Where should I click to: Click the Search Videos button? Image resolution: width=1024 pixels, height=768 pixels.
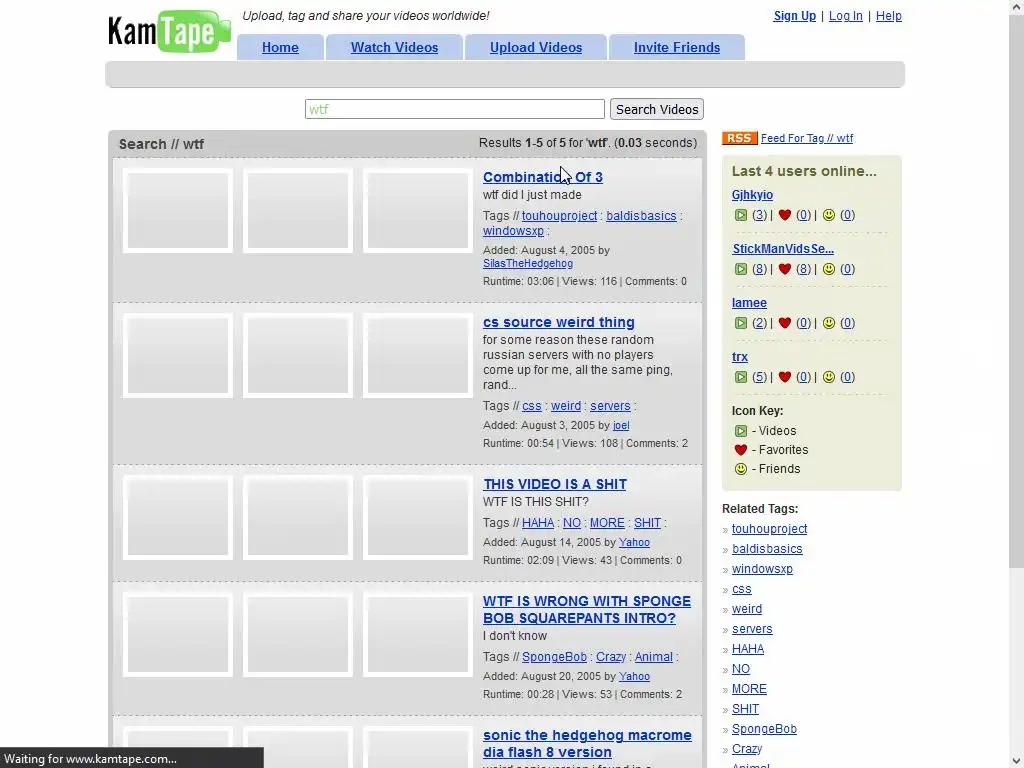point(657,109)
